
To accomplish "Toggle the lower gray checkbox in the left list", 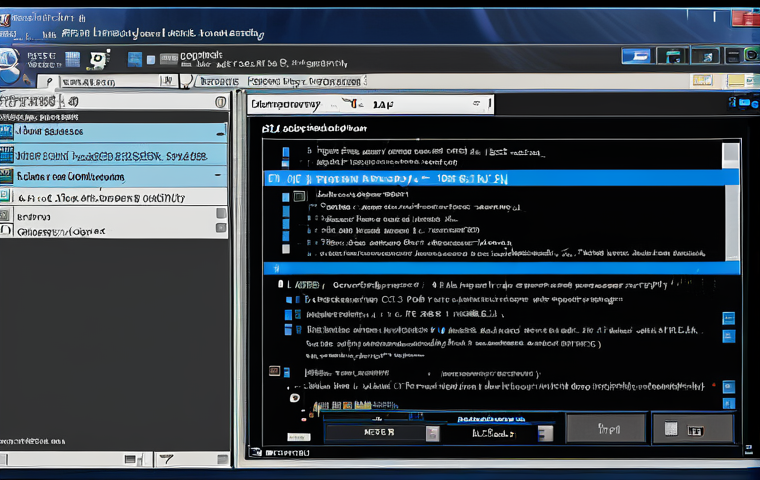I will [221, 228].
